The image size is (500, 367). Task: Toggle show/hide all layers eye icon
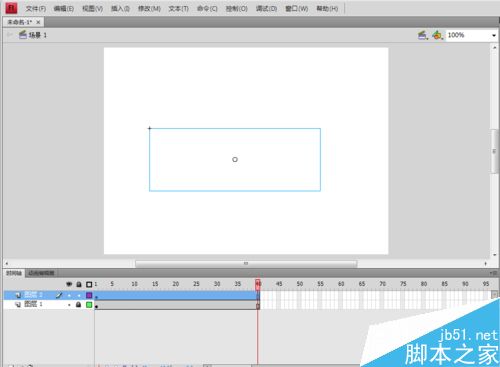[x=69, y=284]
